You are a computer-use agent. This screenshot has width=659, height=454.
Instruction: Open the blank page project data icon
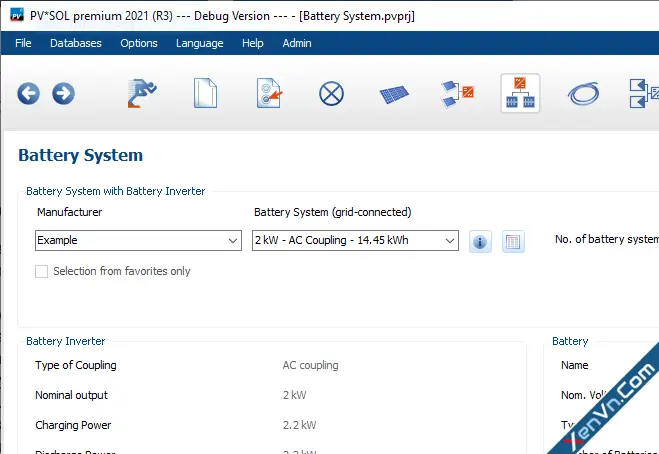[x=206, y=93]
